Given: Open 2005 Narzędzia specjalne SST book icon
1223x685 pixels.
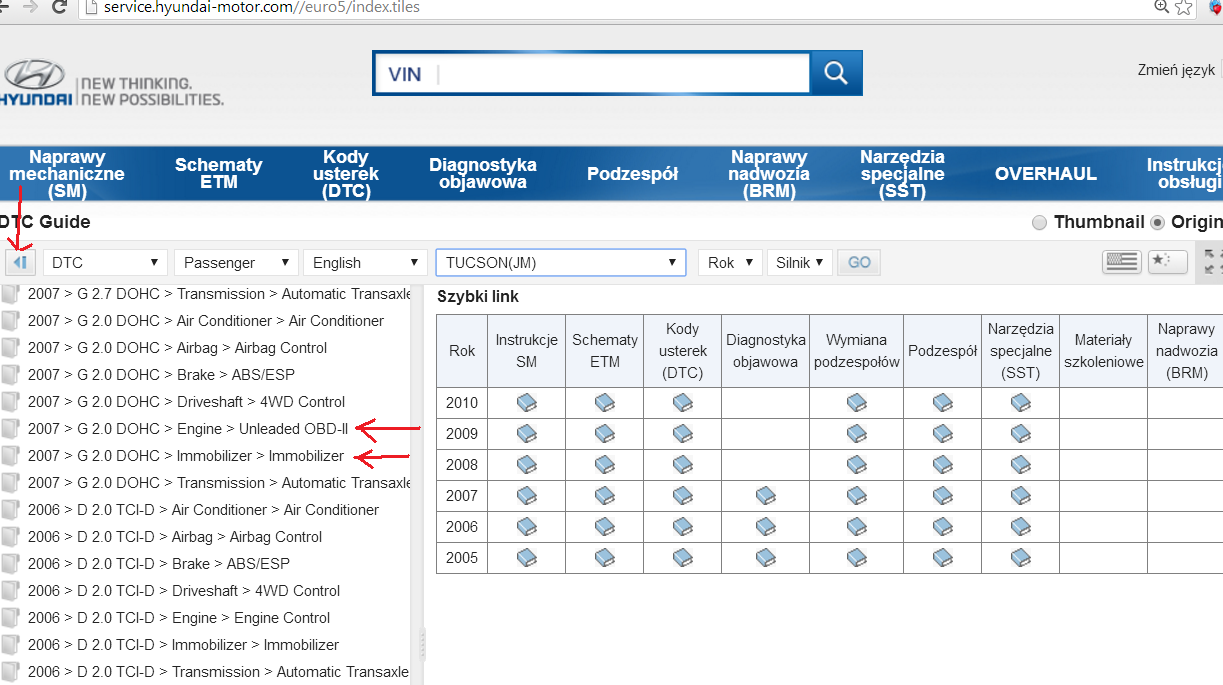Looking at the screenshot, I should (1021, 558).
